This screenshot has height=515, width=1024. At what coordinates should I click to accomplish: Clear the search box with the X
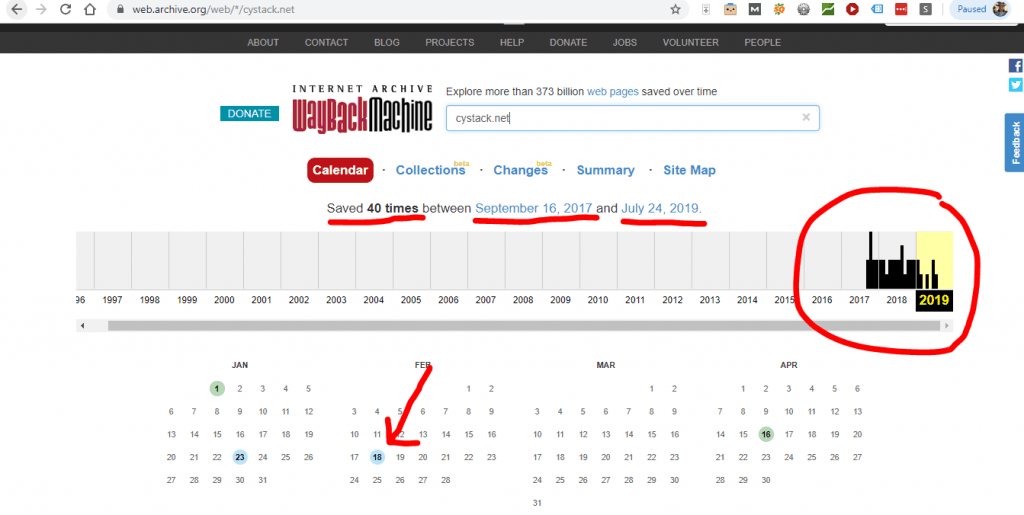click(x=806, y=117)
